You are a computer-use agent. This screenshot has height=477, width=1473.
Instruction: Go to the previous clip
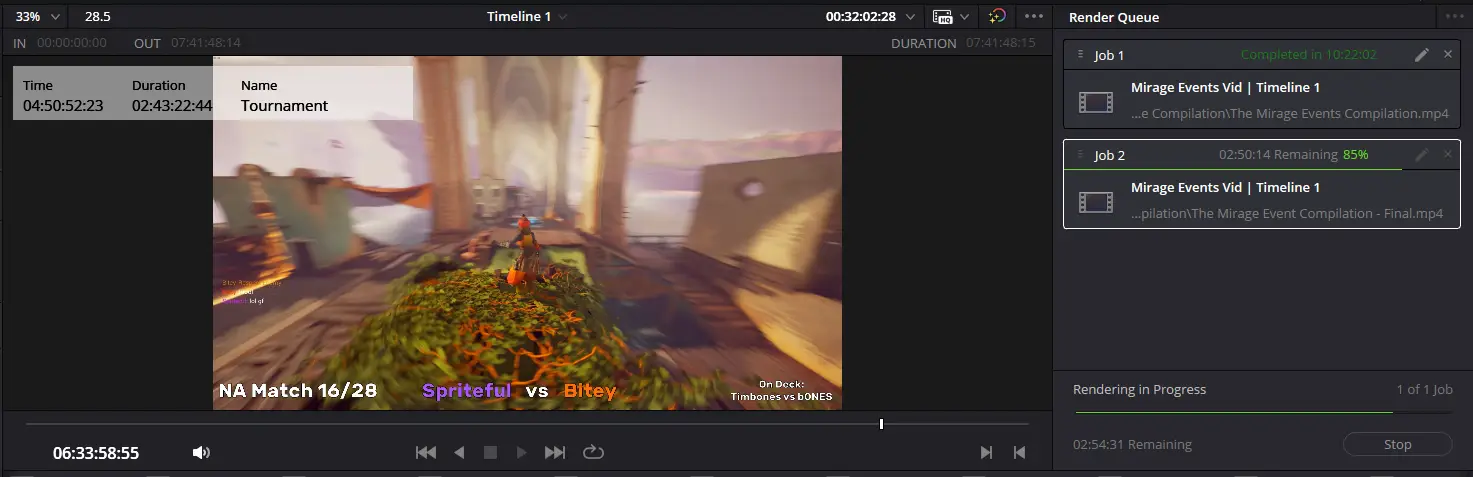[1019, 452]
